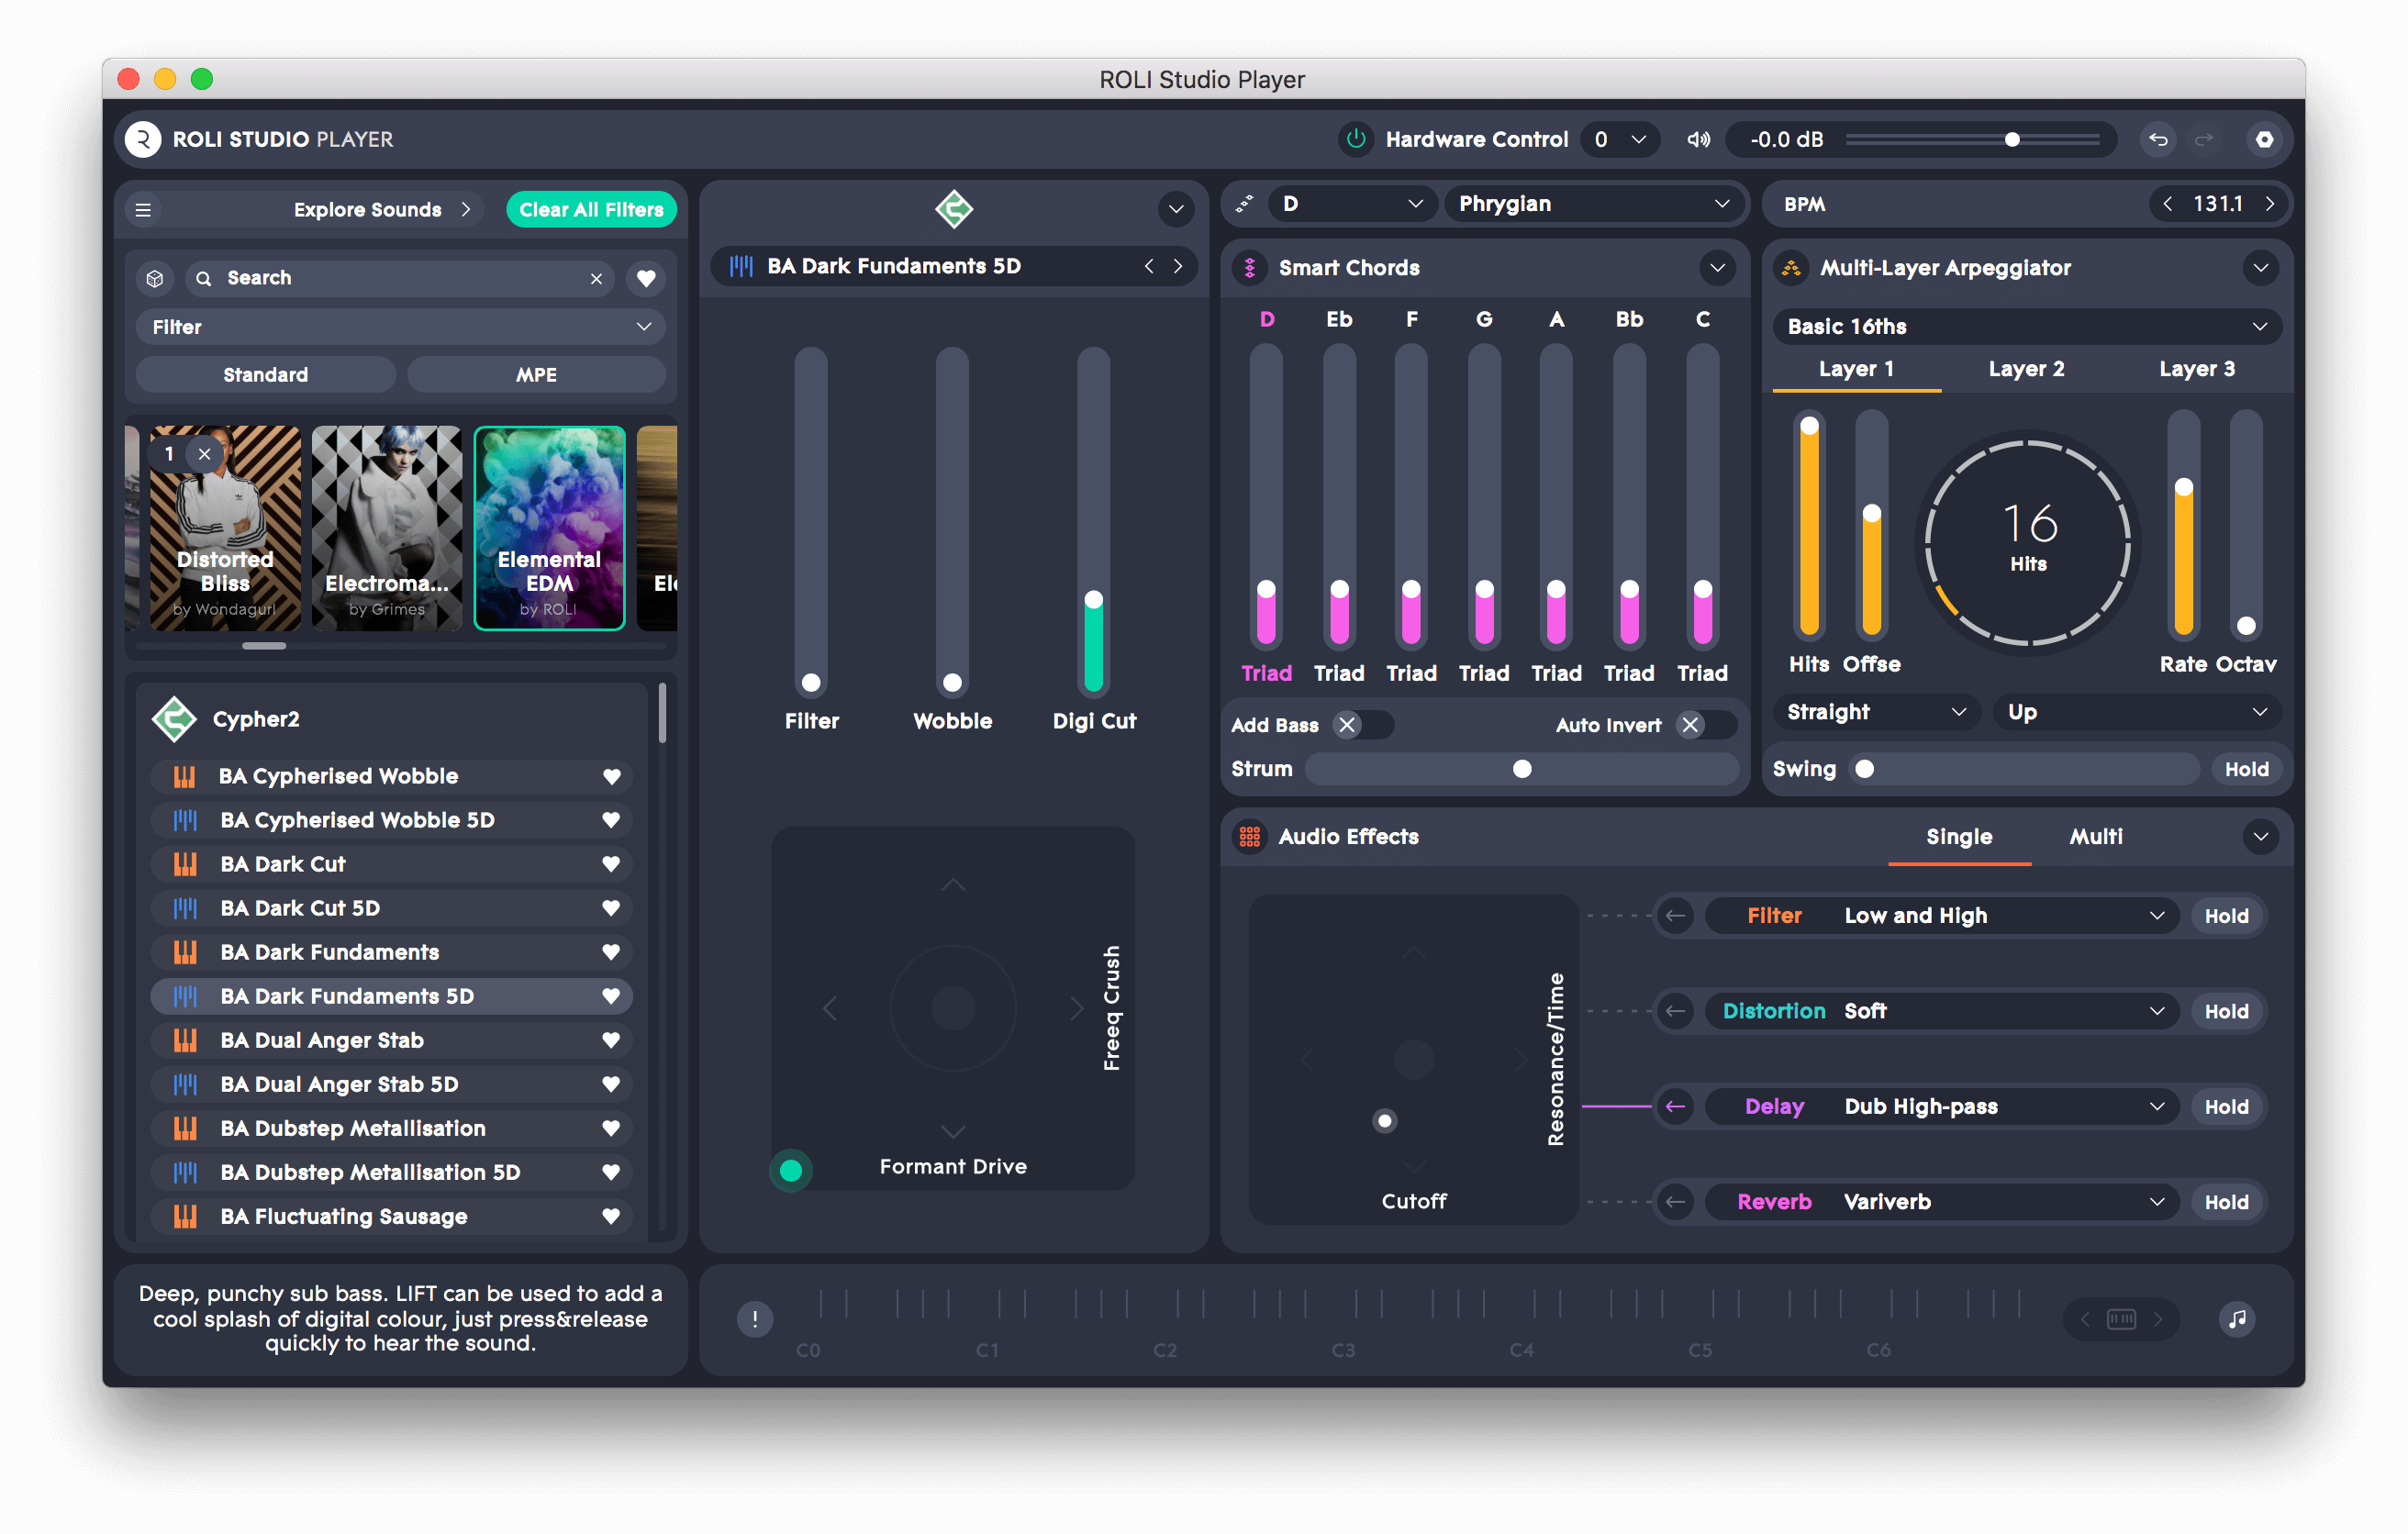This screenshot has height=1534, width=2408.
Task: Click Clear All Filters button
Action: (x=592, y=209)
